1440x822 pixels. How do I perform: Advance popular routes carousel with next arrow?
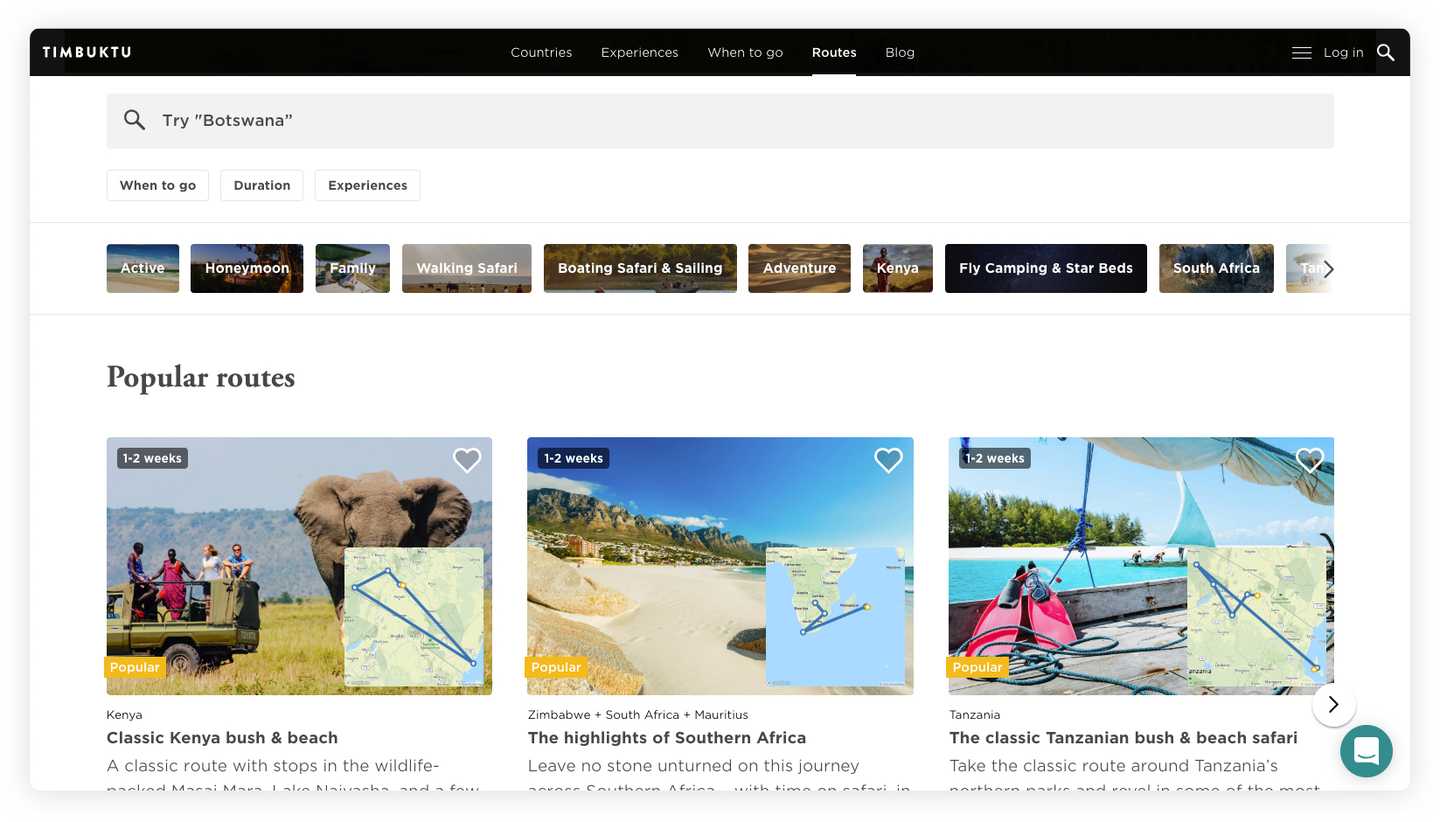[1333, 705]
